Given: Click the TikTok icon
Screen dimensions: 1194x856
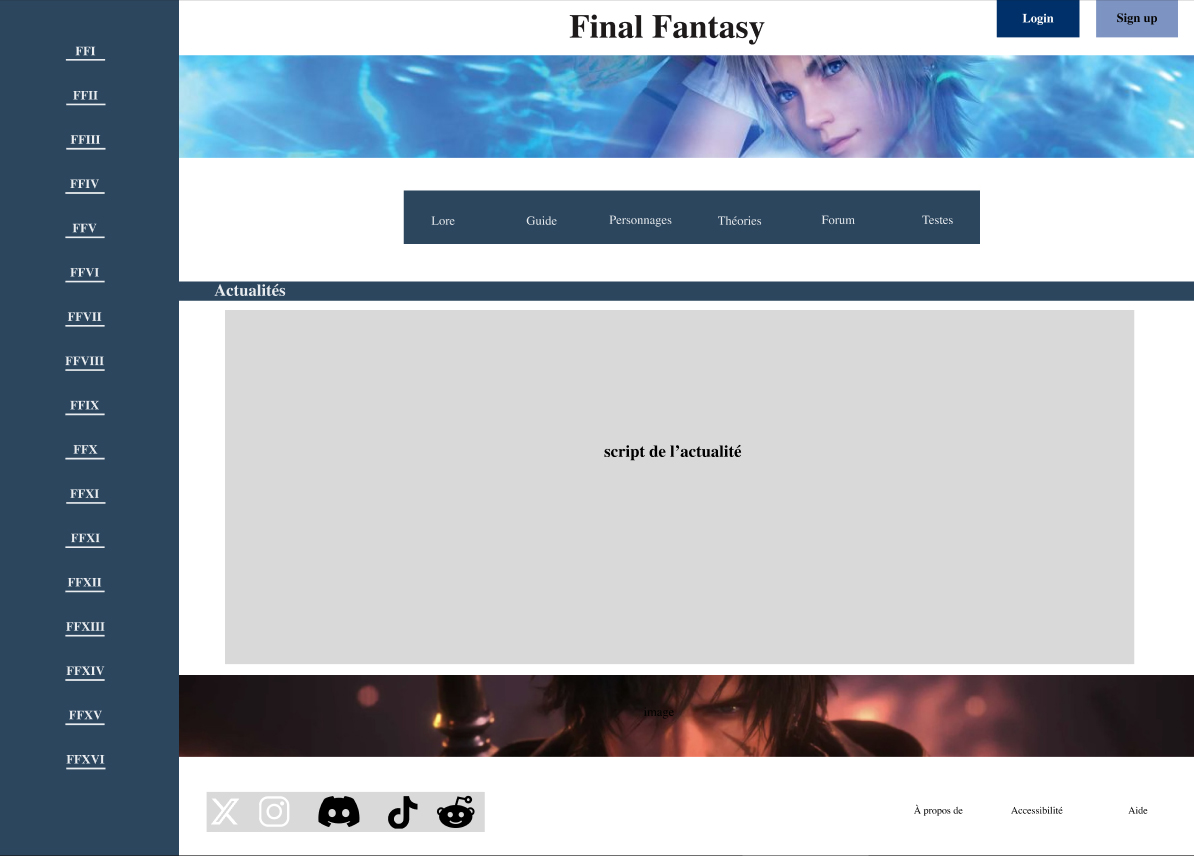Looking at the screenshot, I should point(402,812).
